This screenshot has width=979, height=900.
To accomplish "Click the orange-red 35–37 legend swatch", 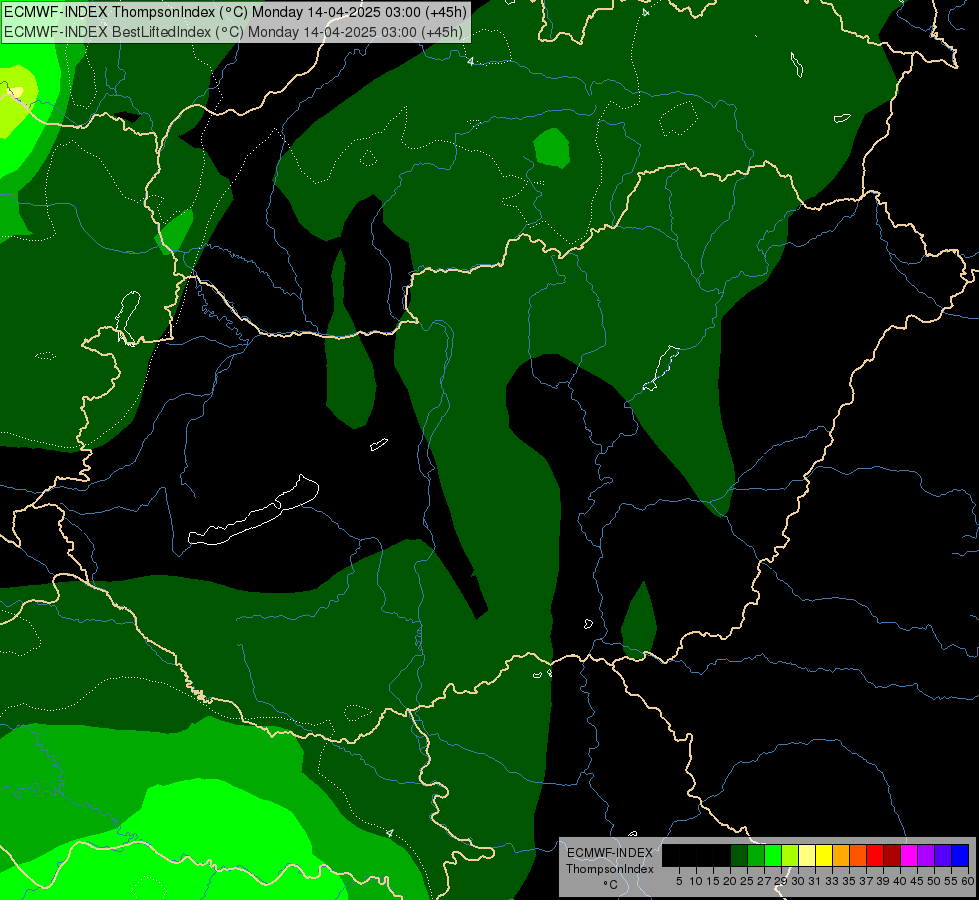I will pos(858,855).
